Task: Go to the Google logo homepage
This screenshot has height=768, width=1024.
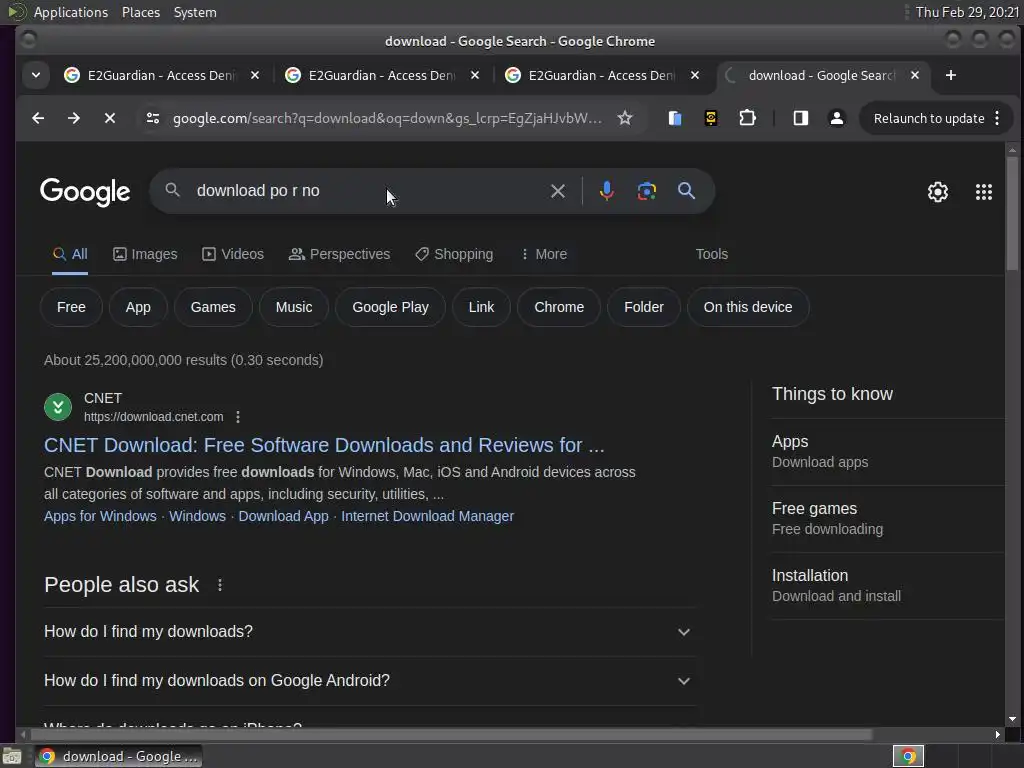Action: coord(85,192)
